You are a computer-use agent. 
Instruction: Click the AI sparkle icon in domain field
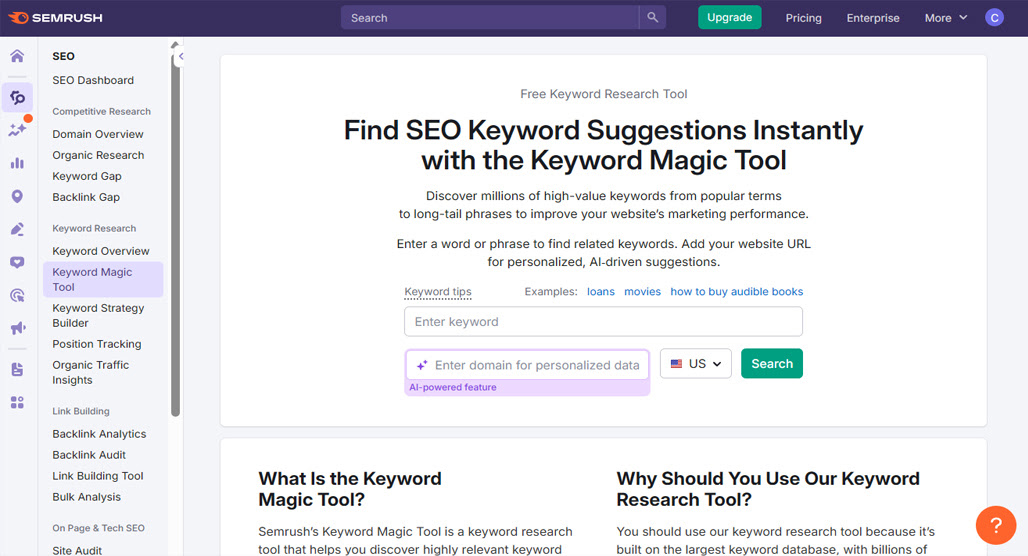pyautogui.click(x=422, y=365)
